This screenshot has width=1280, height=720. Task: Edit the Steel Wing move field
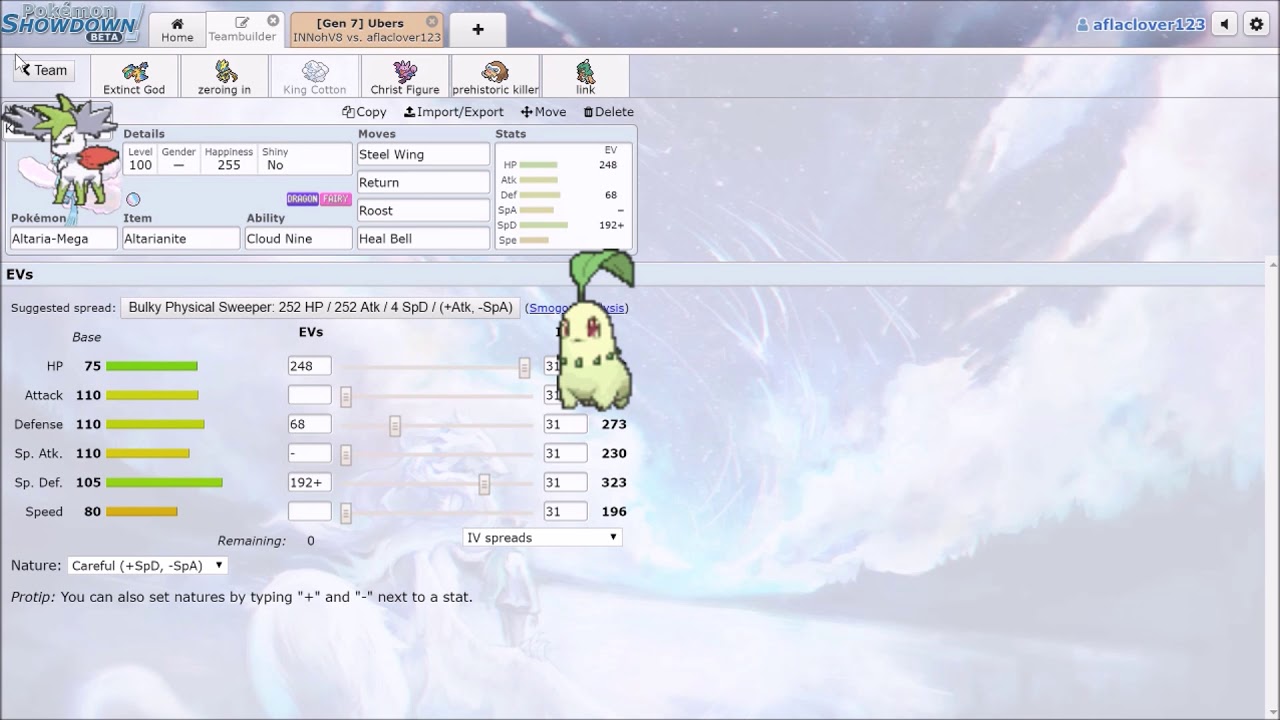pyautogui.click(x=423, y=155)
